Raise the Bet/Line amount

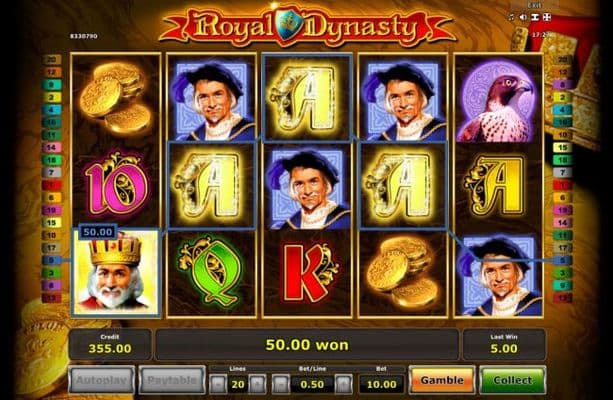344,384
